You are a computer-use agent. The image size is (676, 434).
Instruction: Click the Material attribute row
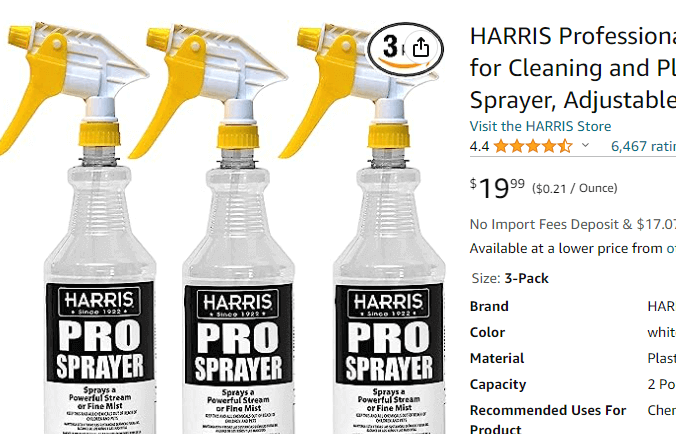coord(573,358)
